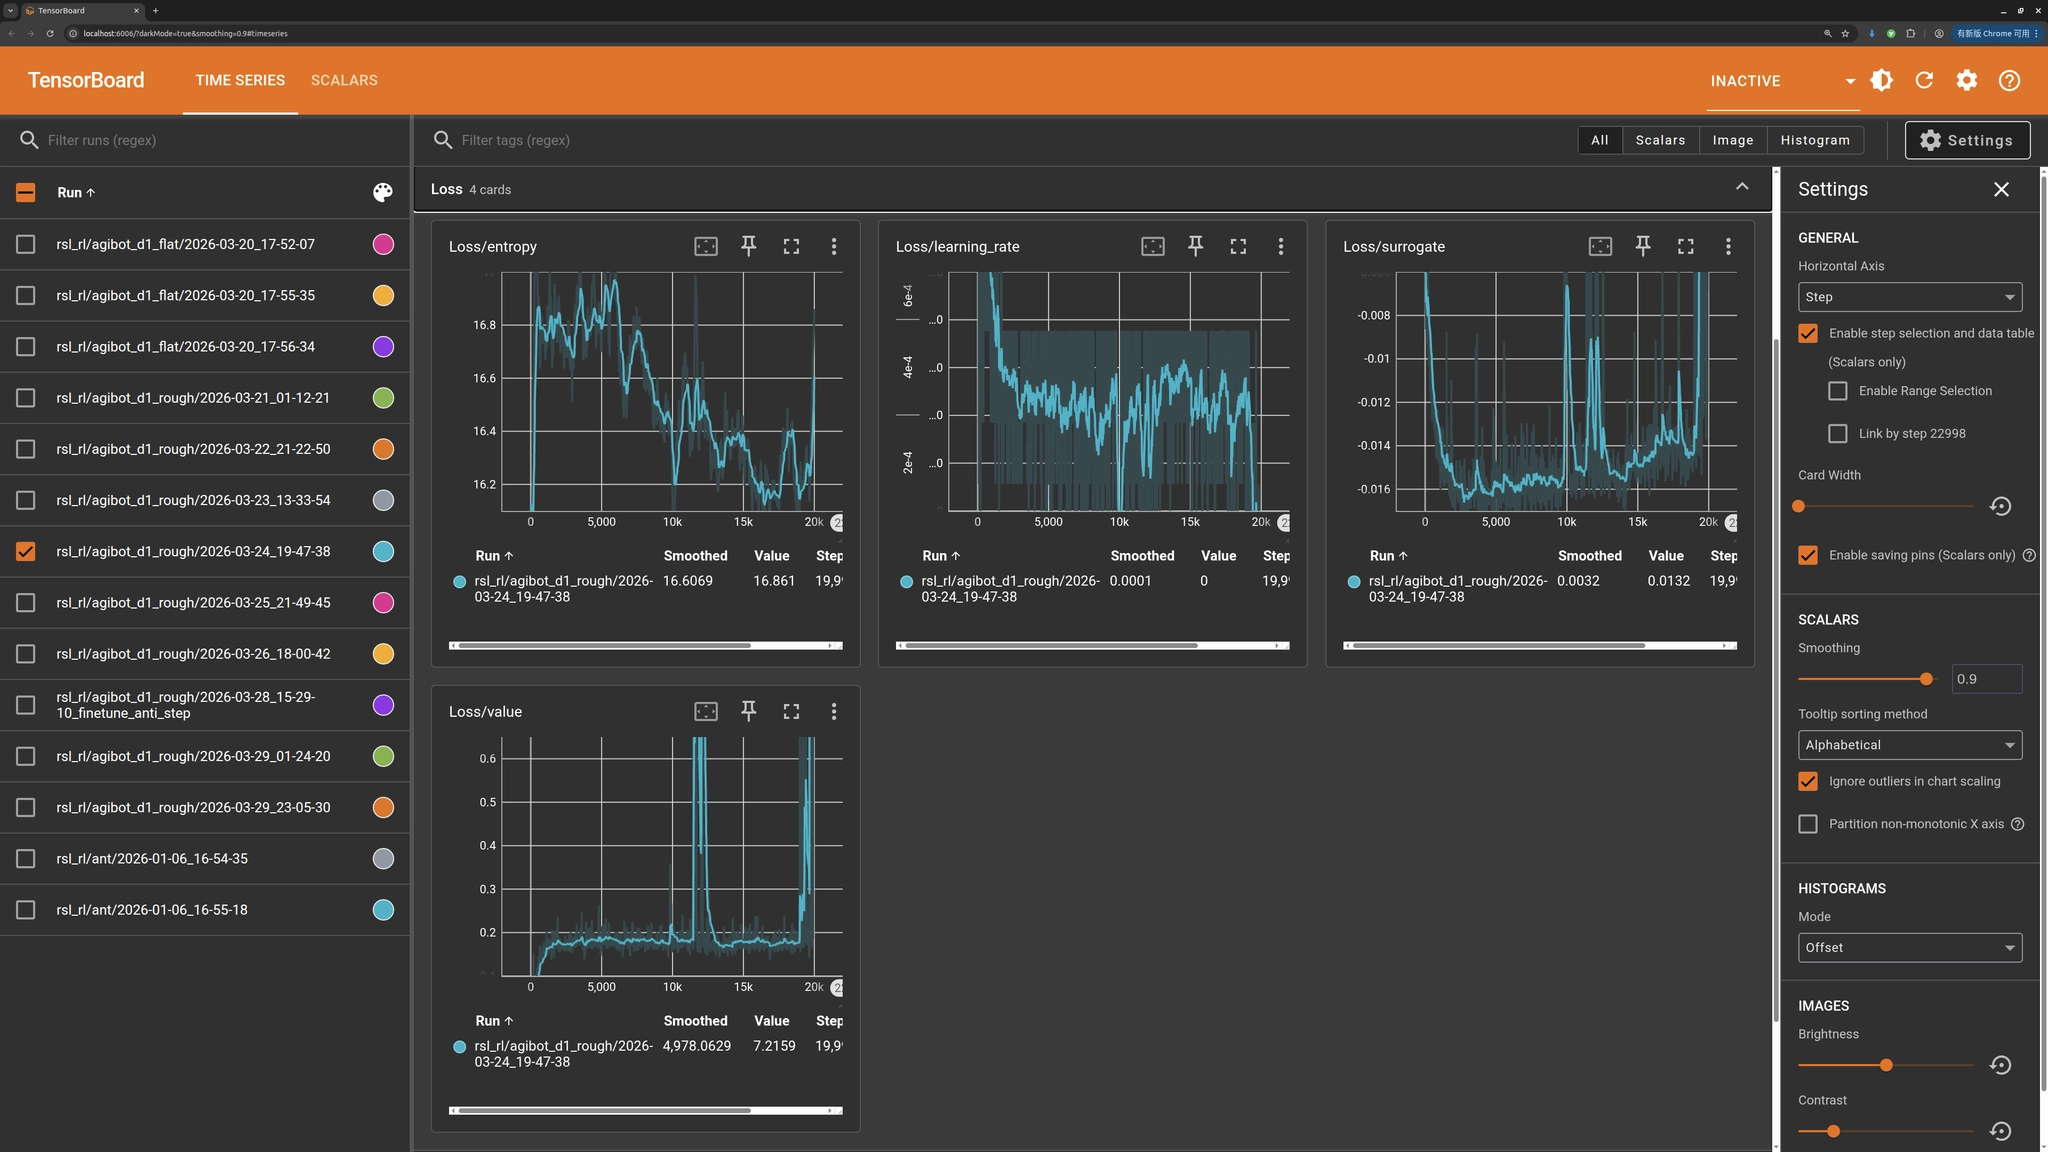The height and width of the screenshot is (1152, 2048).
Task: Toggle fullscreen for Loss/surrogate chart
Action: pyautogui.click(x=1686, y=246)
